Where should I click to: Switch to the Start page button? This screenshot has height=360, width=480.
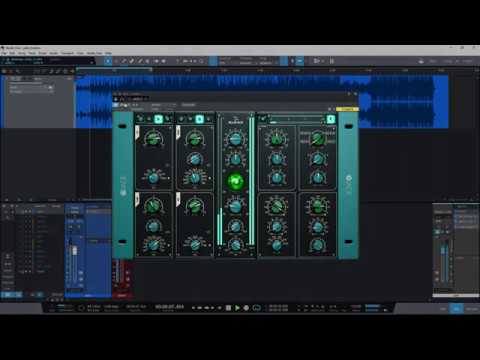coord(433,61)
